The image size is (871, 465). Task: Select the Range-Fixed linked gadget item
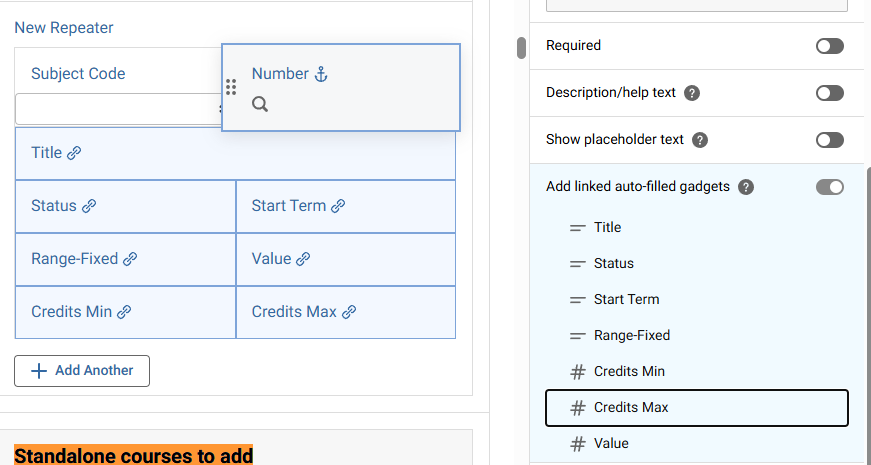click(697, 336)
